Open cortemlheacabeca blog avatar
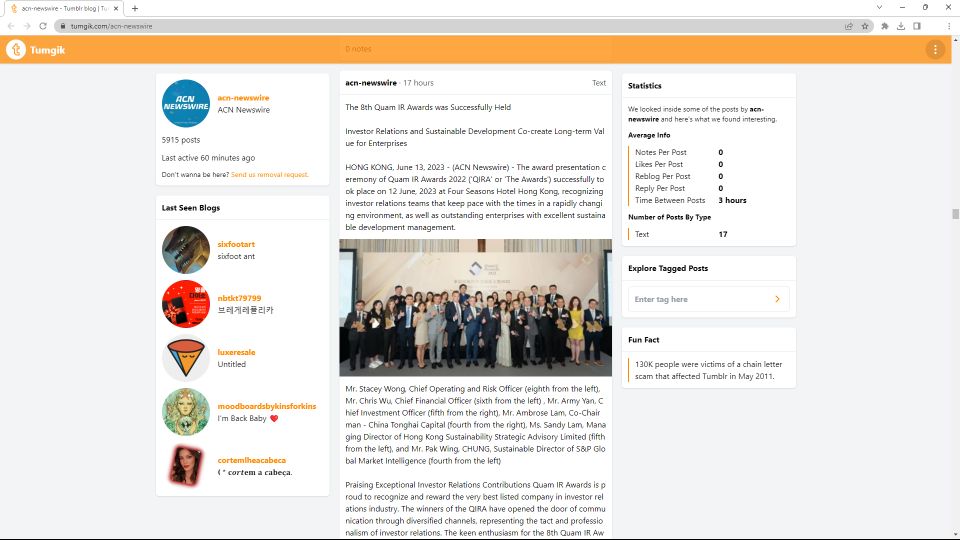Viewport: 960px width, 540px height. 186,465
